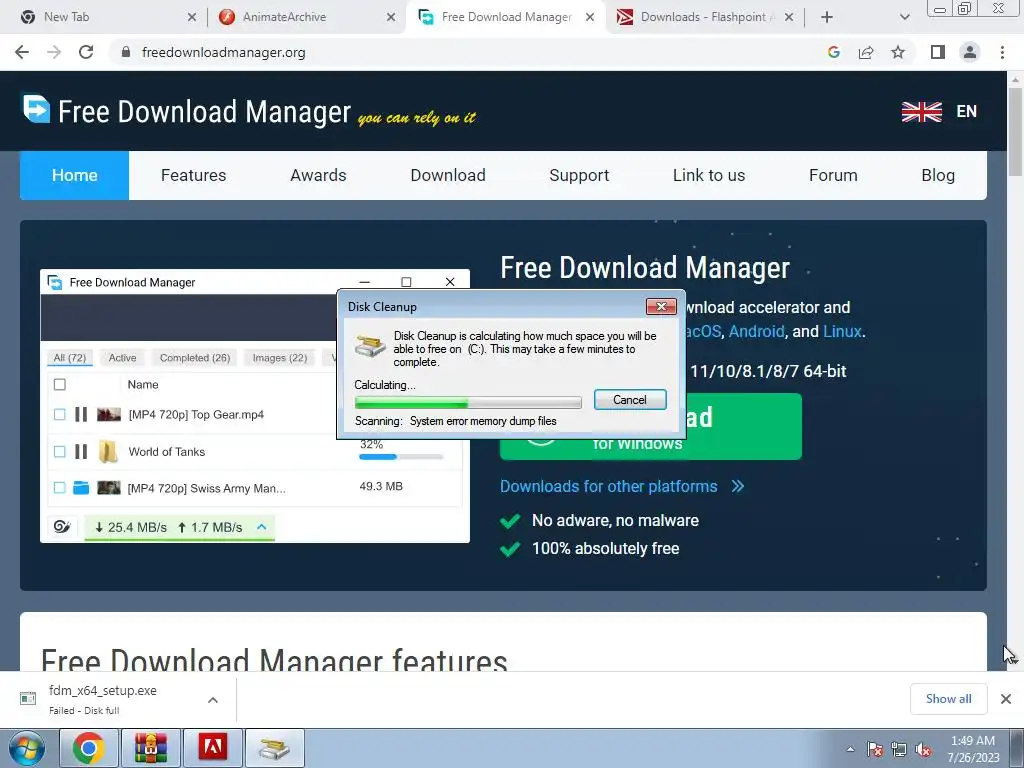The height and width of the screenshot is (768, 1024).
Task: Click the Google search icon in address bar
Action: (833, 52)
